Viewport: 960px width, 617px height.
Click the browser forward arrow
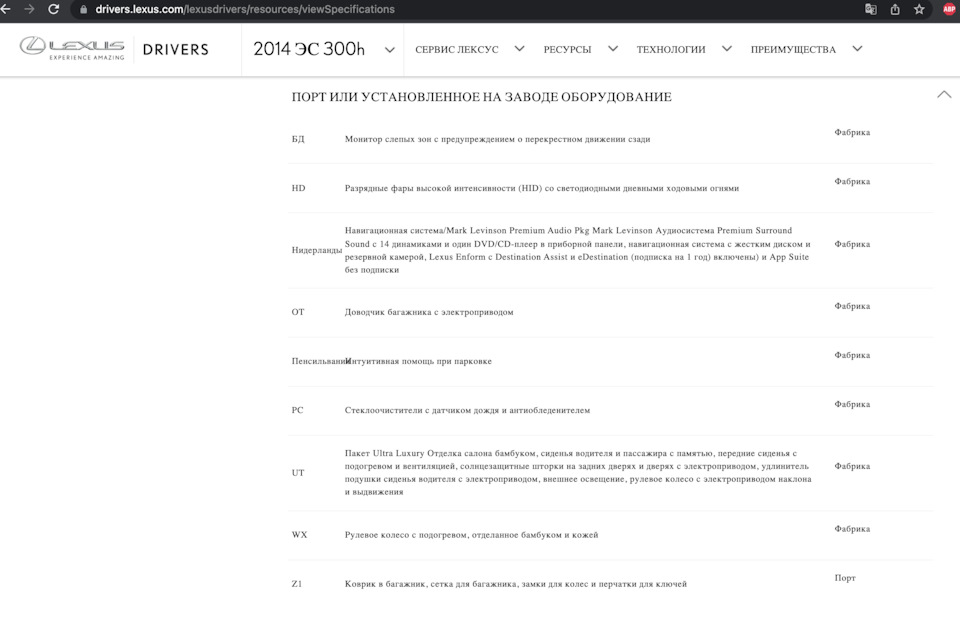click(29, 9)
